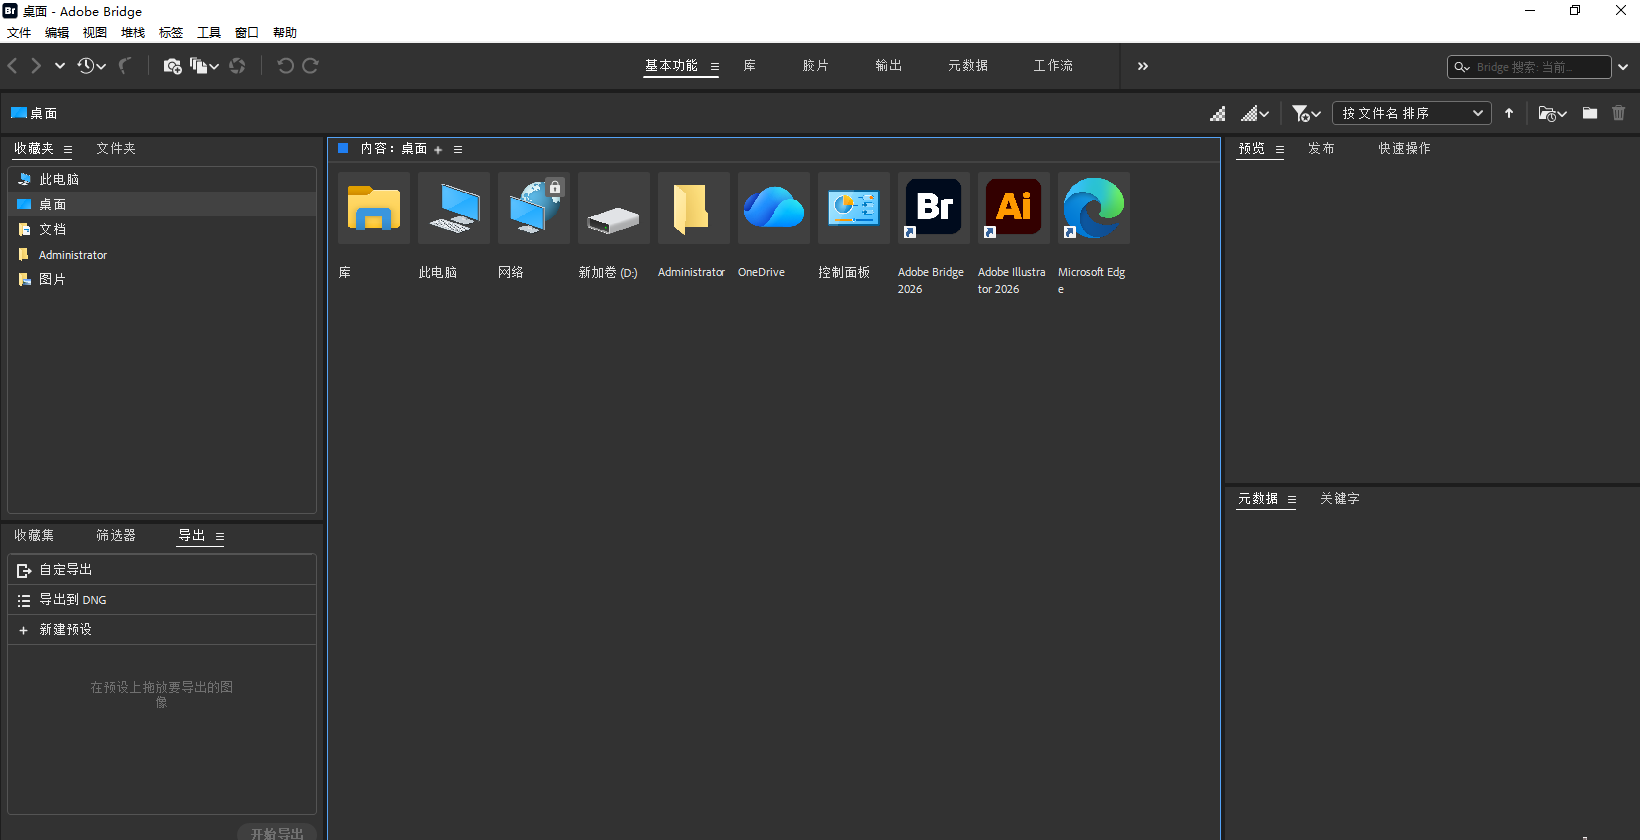The image size is (1640, 840).
Task: Click the create new folder icon
Action: pyautogui.click(x=1589, y=113)
